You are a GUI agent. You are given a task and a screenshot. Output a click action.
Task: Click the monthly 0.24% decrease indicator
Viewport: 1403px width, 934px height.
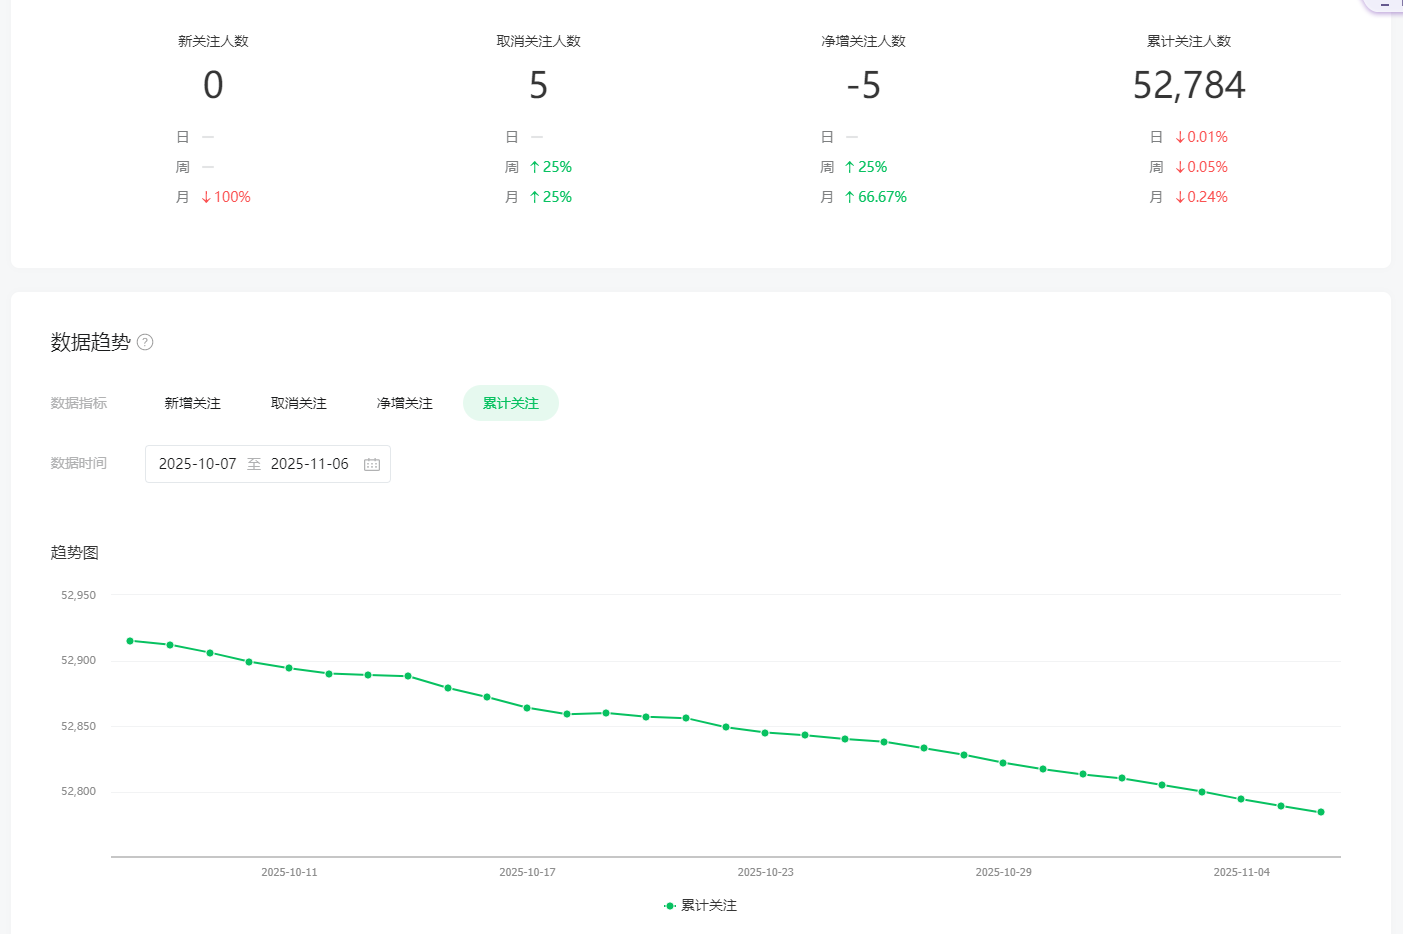point(1201,197)
